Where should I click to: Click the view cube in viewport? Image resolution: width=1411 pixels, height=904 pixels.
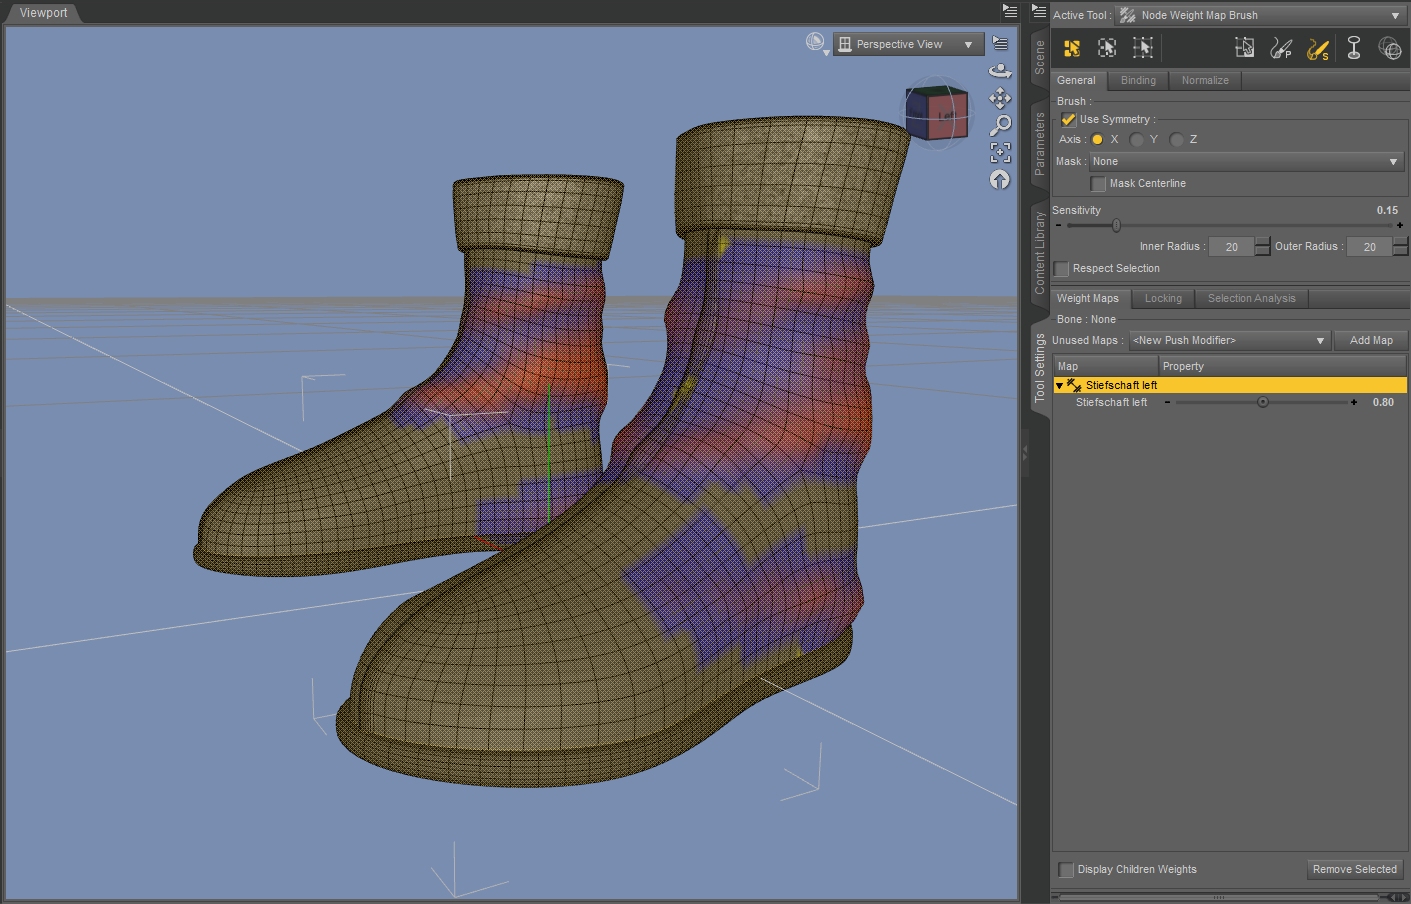[937, 113]
